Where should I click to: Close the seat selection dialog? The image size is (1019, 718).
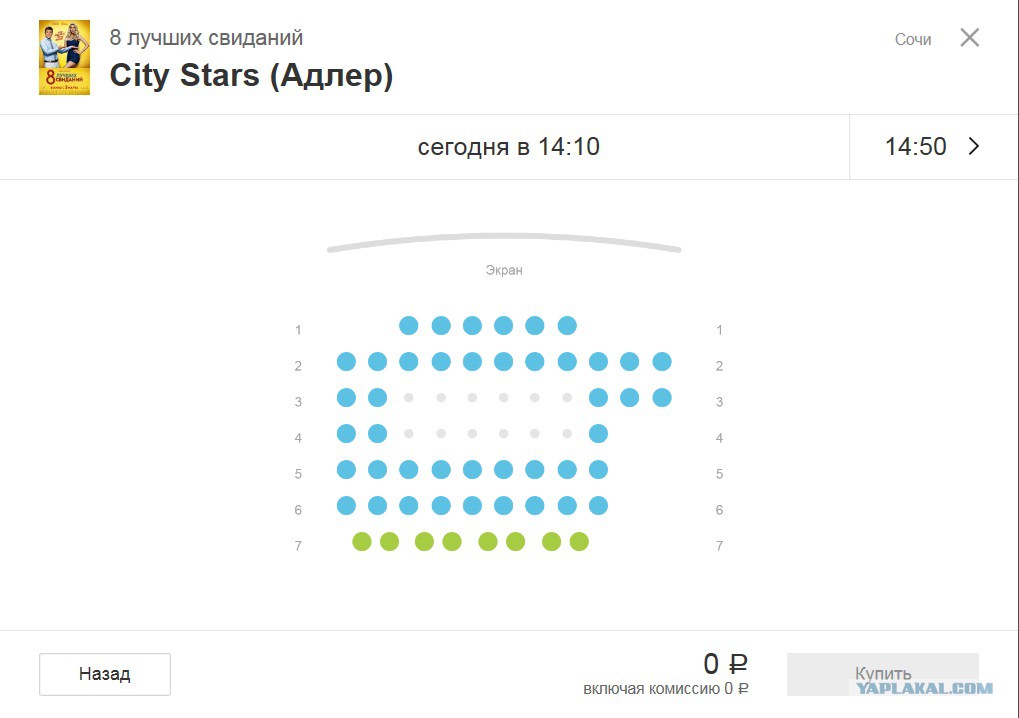coord(969,38)
